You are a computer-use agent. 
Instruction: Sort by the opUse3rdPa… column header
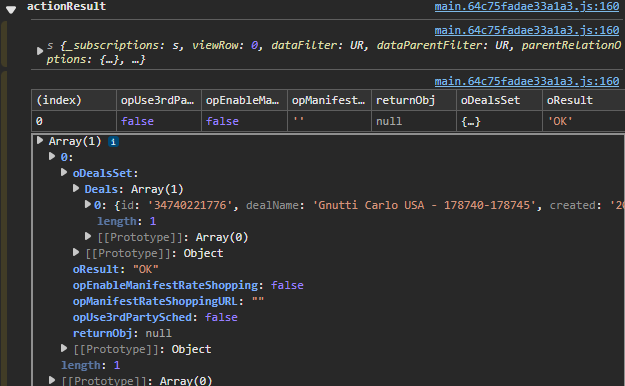point(159,100)
